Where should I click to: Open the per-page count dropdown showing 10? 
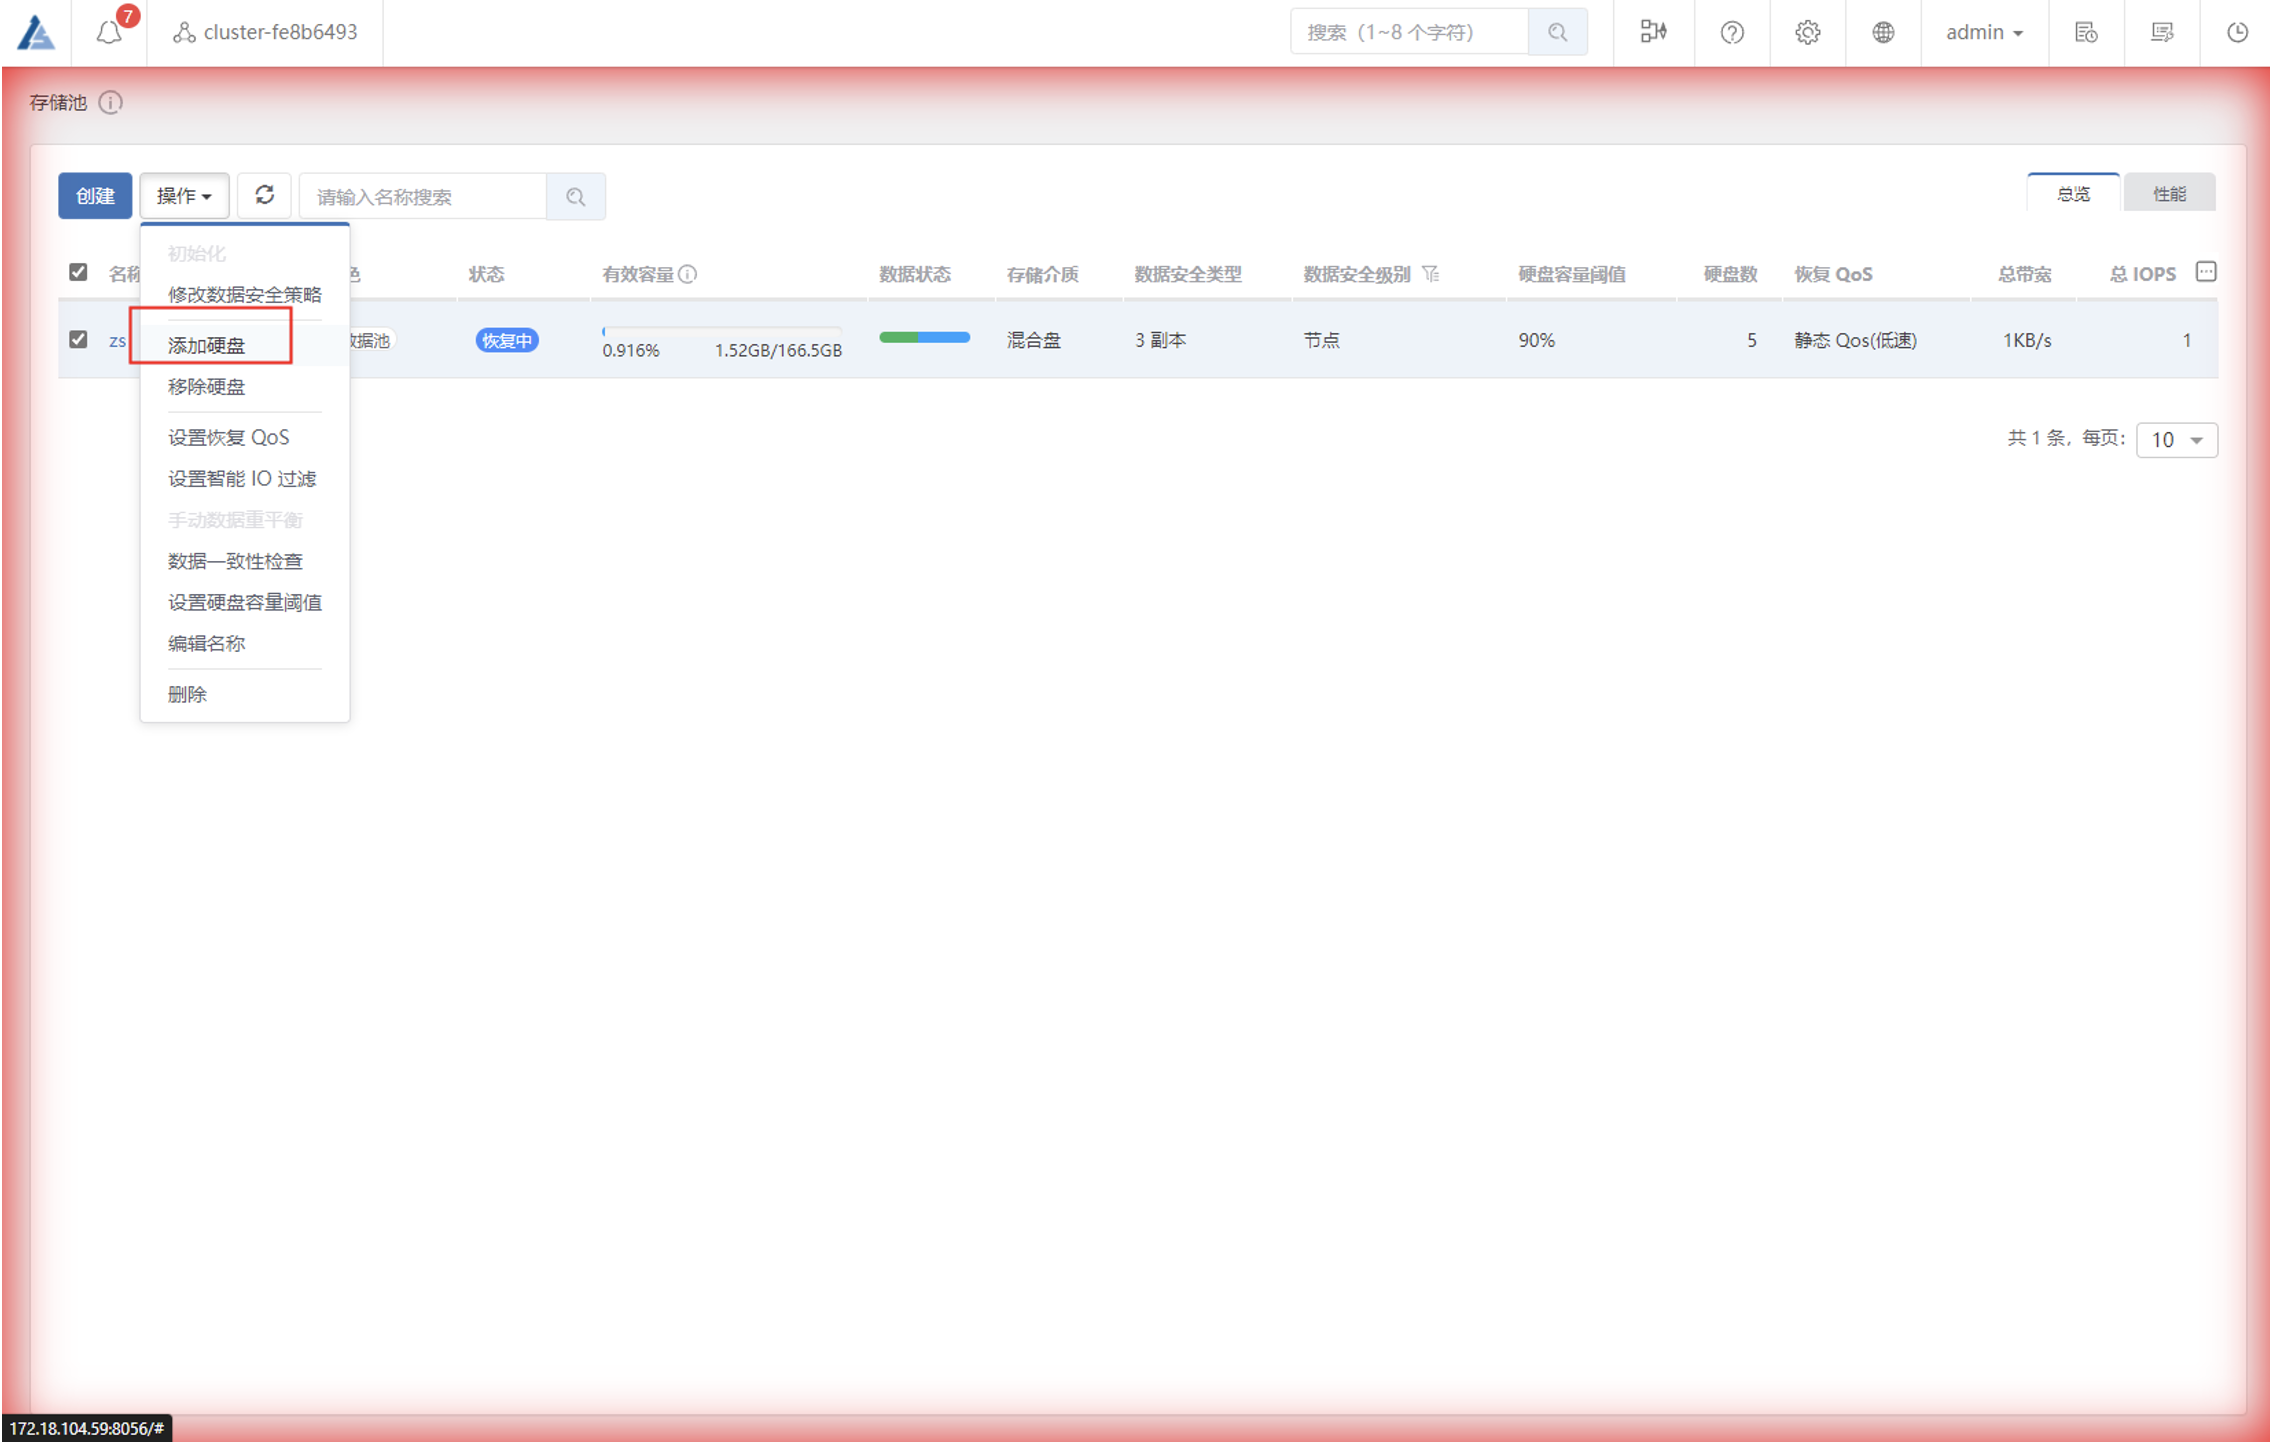click(2176, 440)
